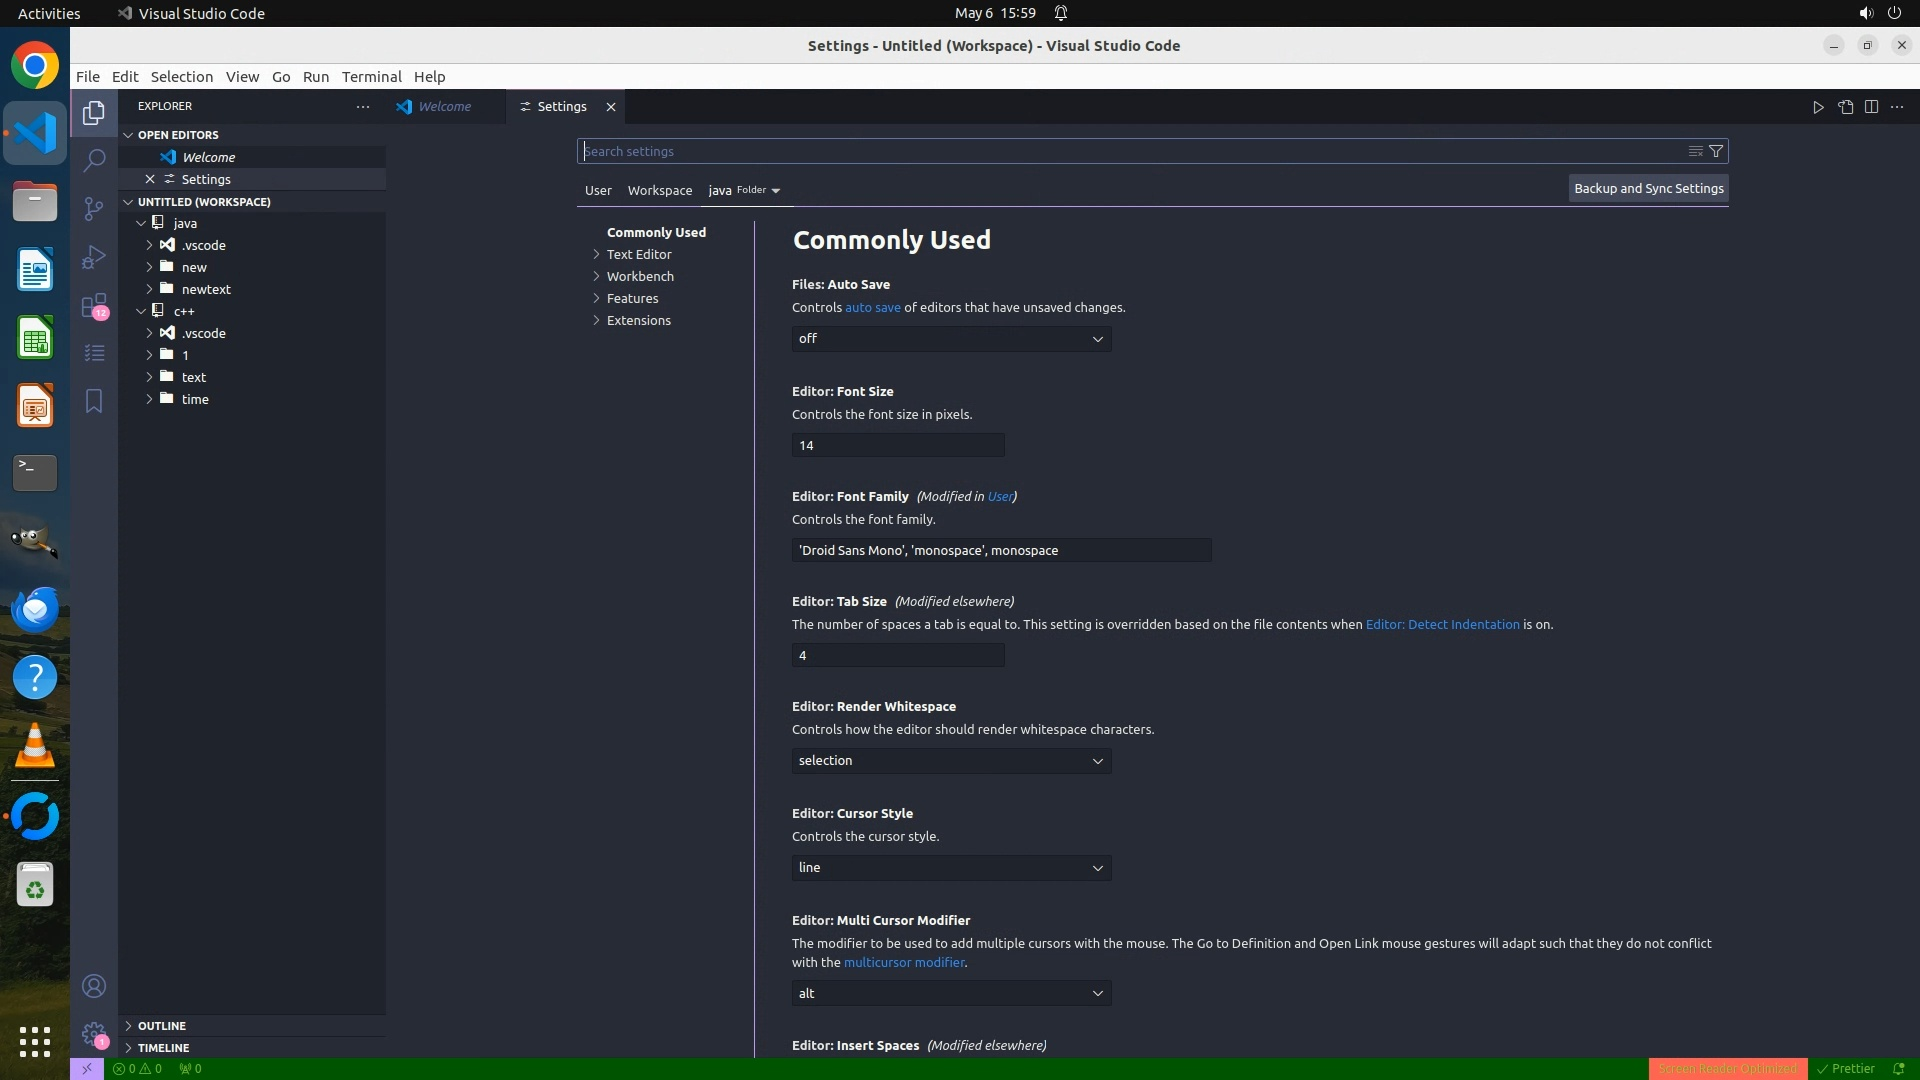Open the Bookmarks activity bar icon
Image resolution: width=1920 pixels, height=1080 pixels.
[x=94, y=401]
